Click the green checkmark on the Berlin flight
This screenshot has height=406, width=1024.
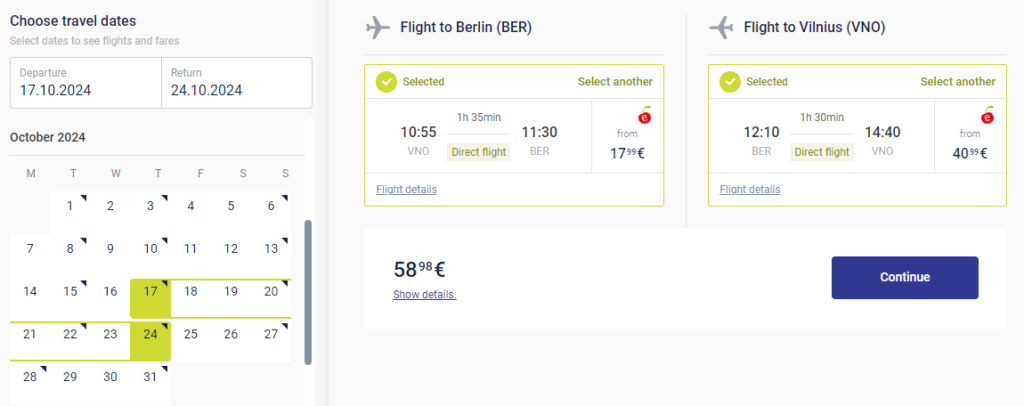point(387,82)
